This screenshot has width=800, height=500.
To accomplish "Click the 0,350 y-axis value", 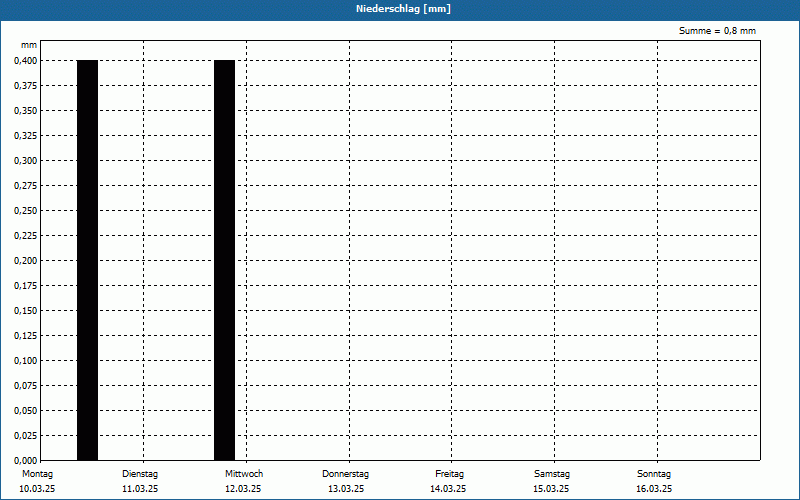I will tap(26, 111).
